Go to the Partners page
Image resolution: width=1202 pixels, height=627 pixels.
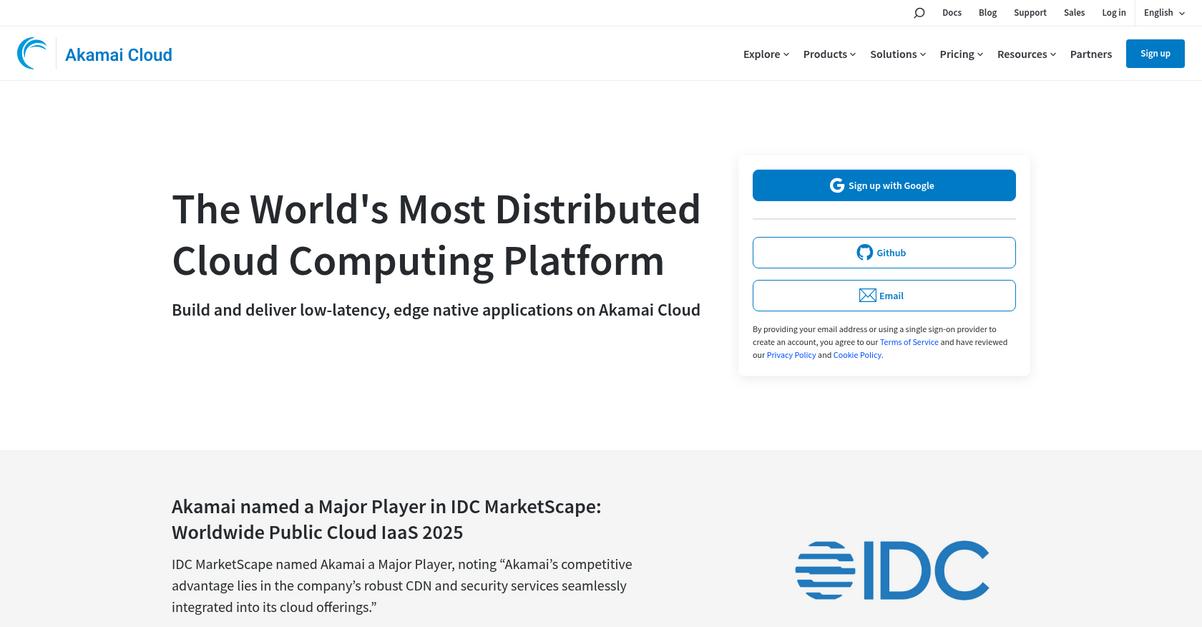(1091, 54)
